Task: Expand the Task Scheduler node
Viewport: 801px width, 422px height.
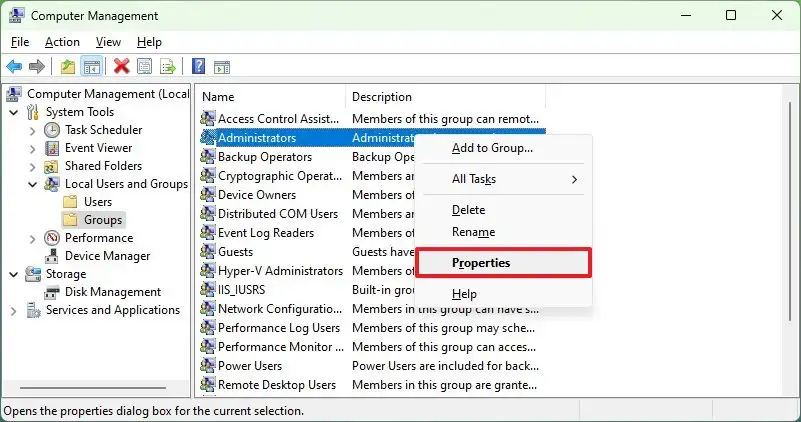Action: click(x=33, y=130)
